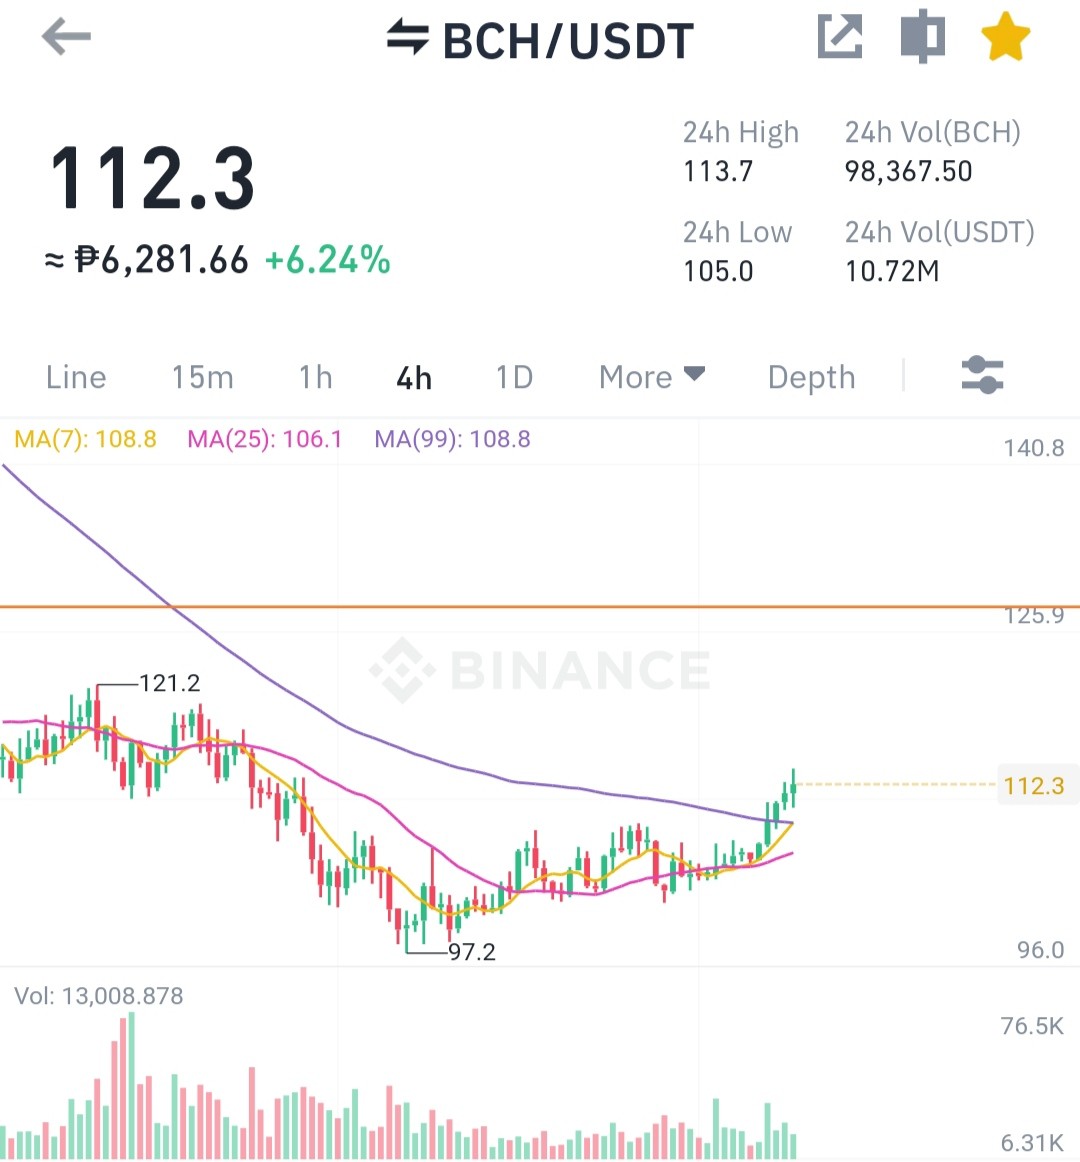The image size is (1080, 1162).
Task: Switch to the Line chart tab
Action: pyautogui.click(x=76, y=377)
